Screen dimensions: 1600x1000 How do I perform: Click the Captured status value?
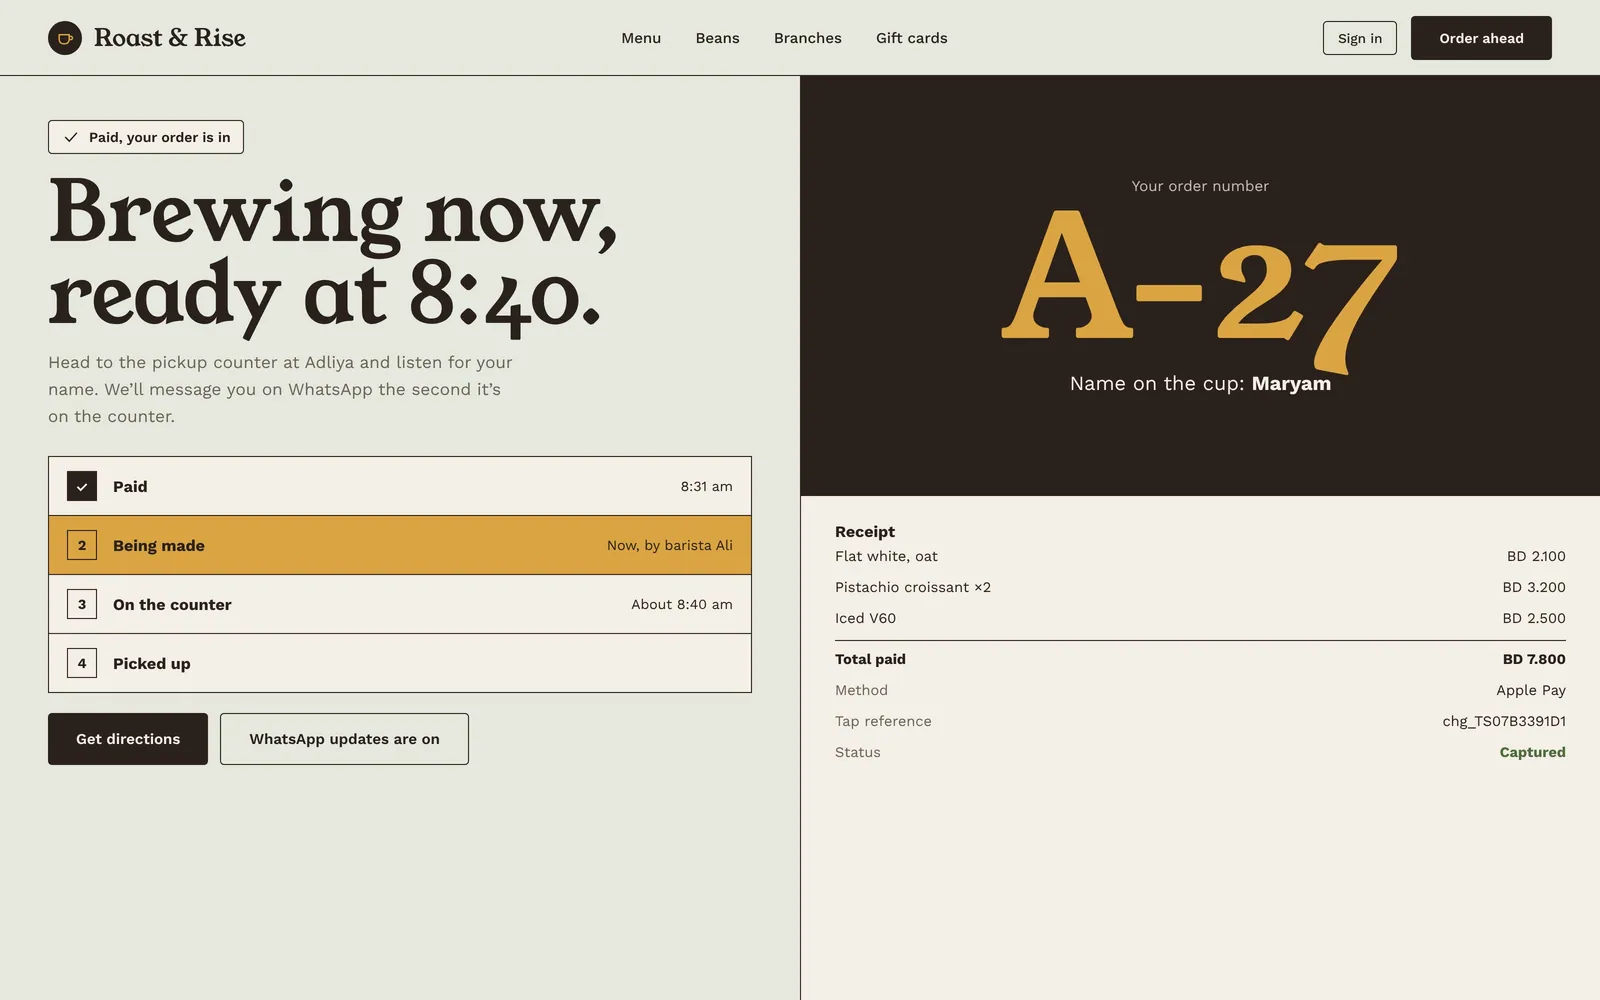click(x=1532, y=752)
